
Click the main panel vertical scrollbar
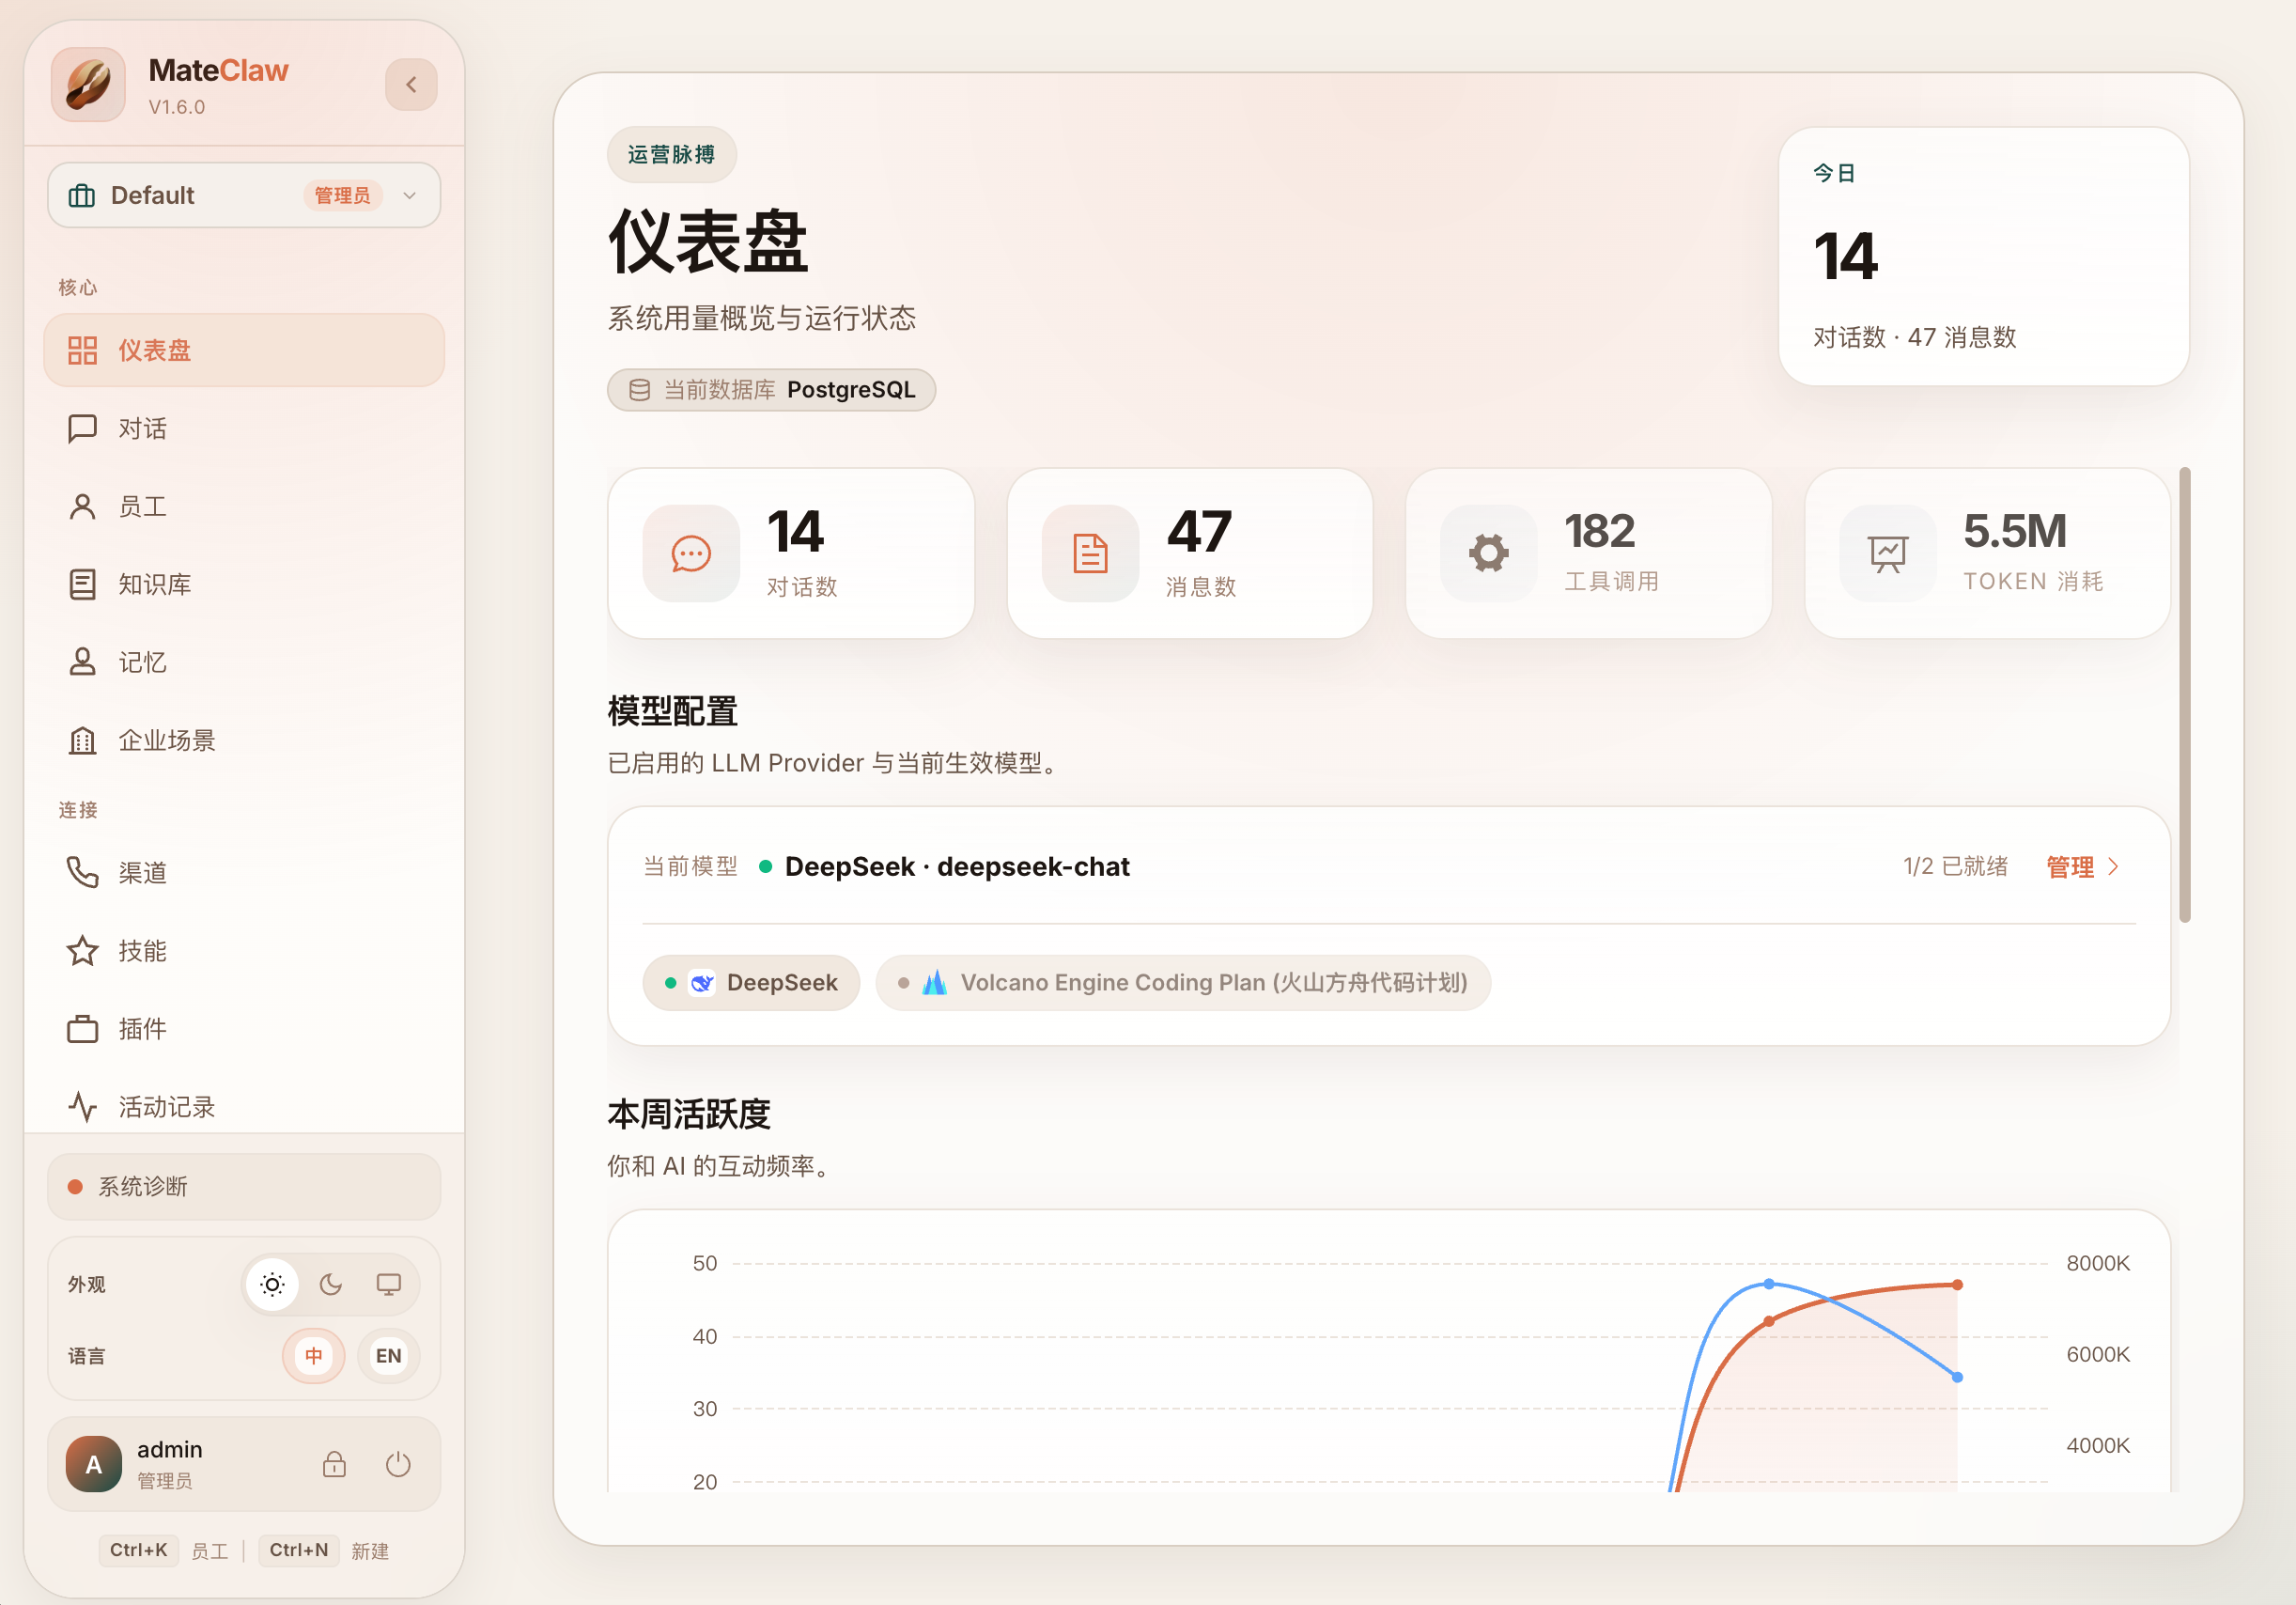pos(2185,695)
